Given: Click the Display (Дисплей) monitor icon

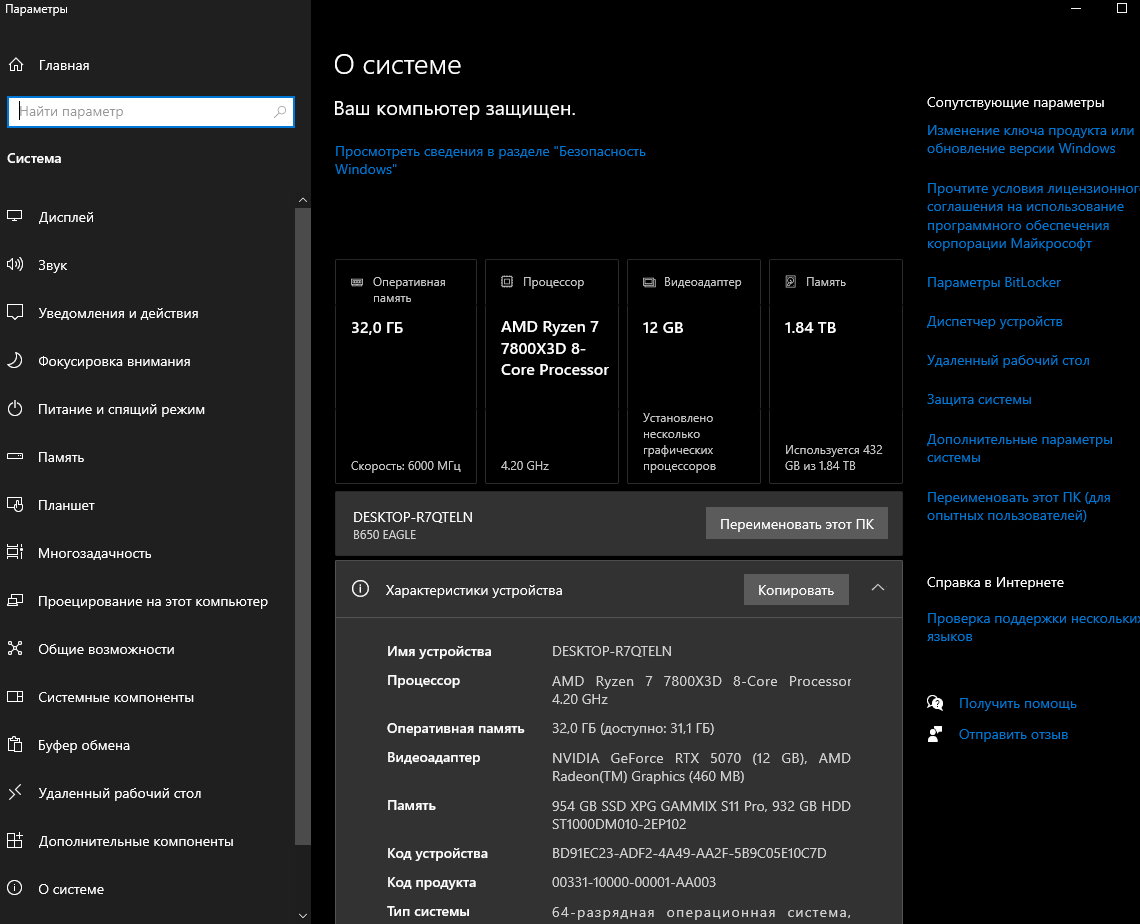Looking at the screenshot, I should point(15,217).
